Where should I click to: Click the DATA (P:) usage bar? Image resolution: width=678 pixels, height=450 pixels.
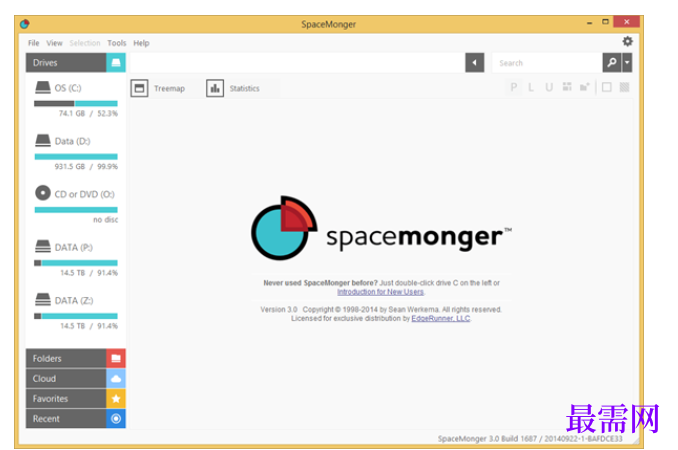click(x=76, y=263)
